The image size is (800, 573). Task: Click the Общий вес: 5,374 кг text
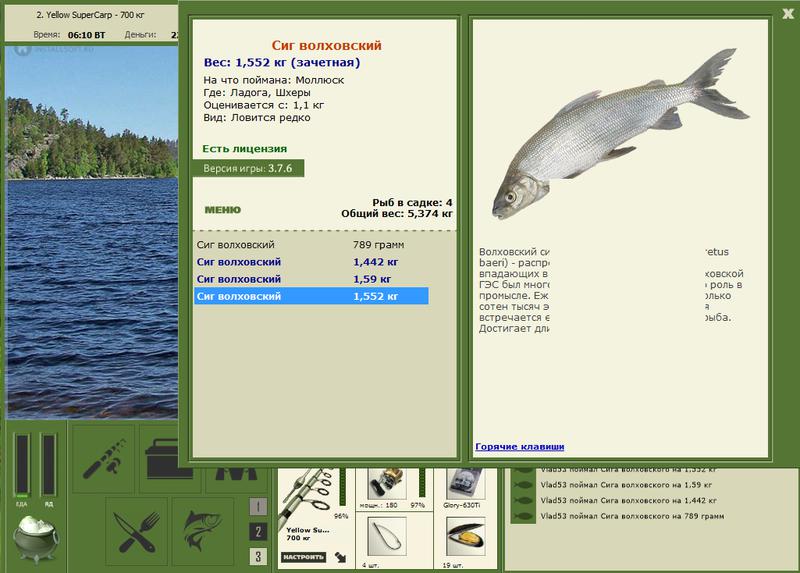397,213
